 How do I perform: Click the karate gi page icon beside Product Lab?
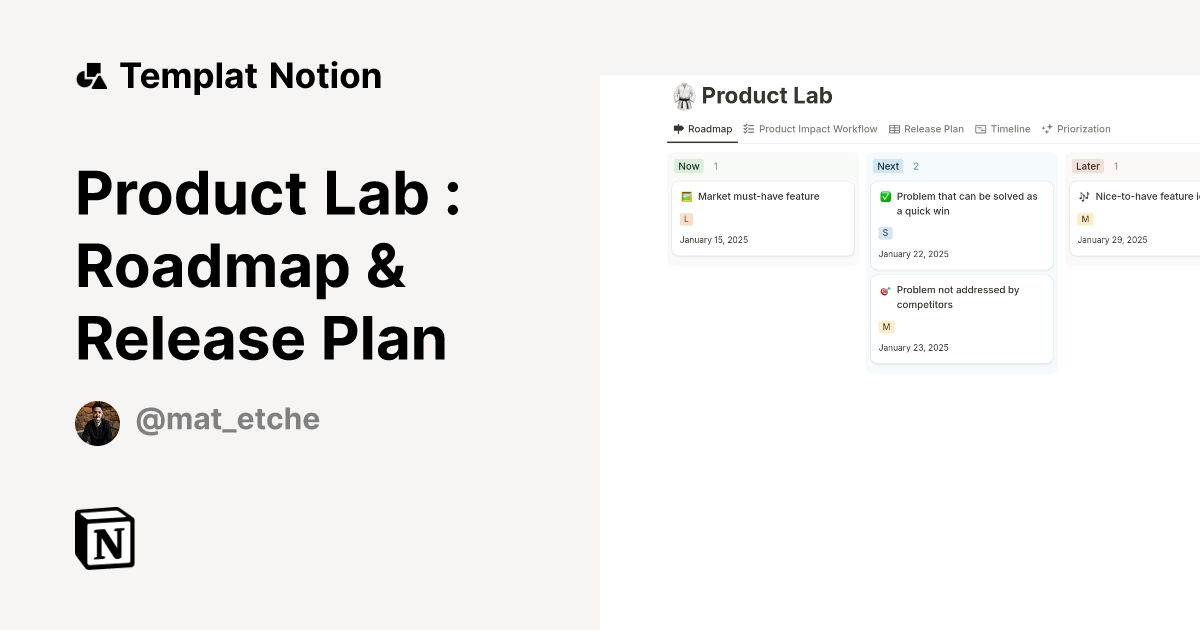pos(684,96)
